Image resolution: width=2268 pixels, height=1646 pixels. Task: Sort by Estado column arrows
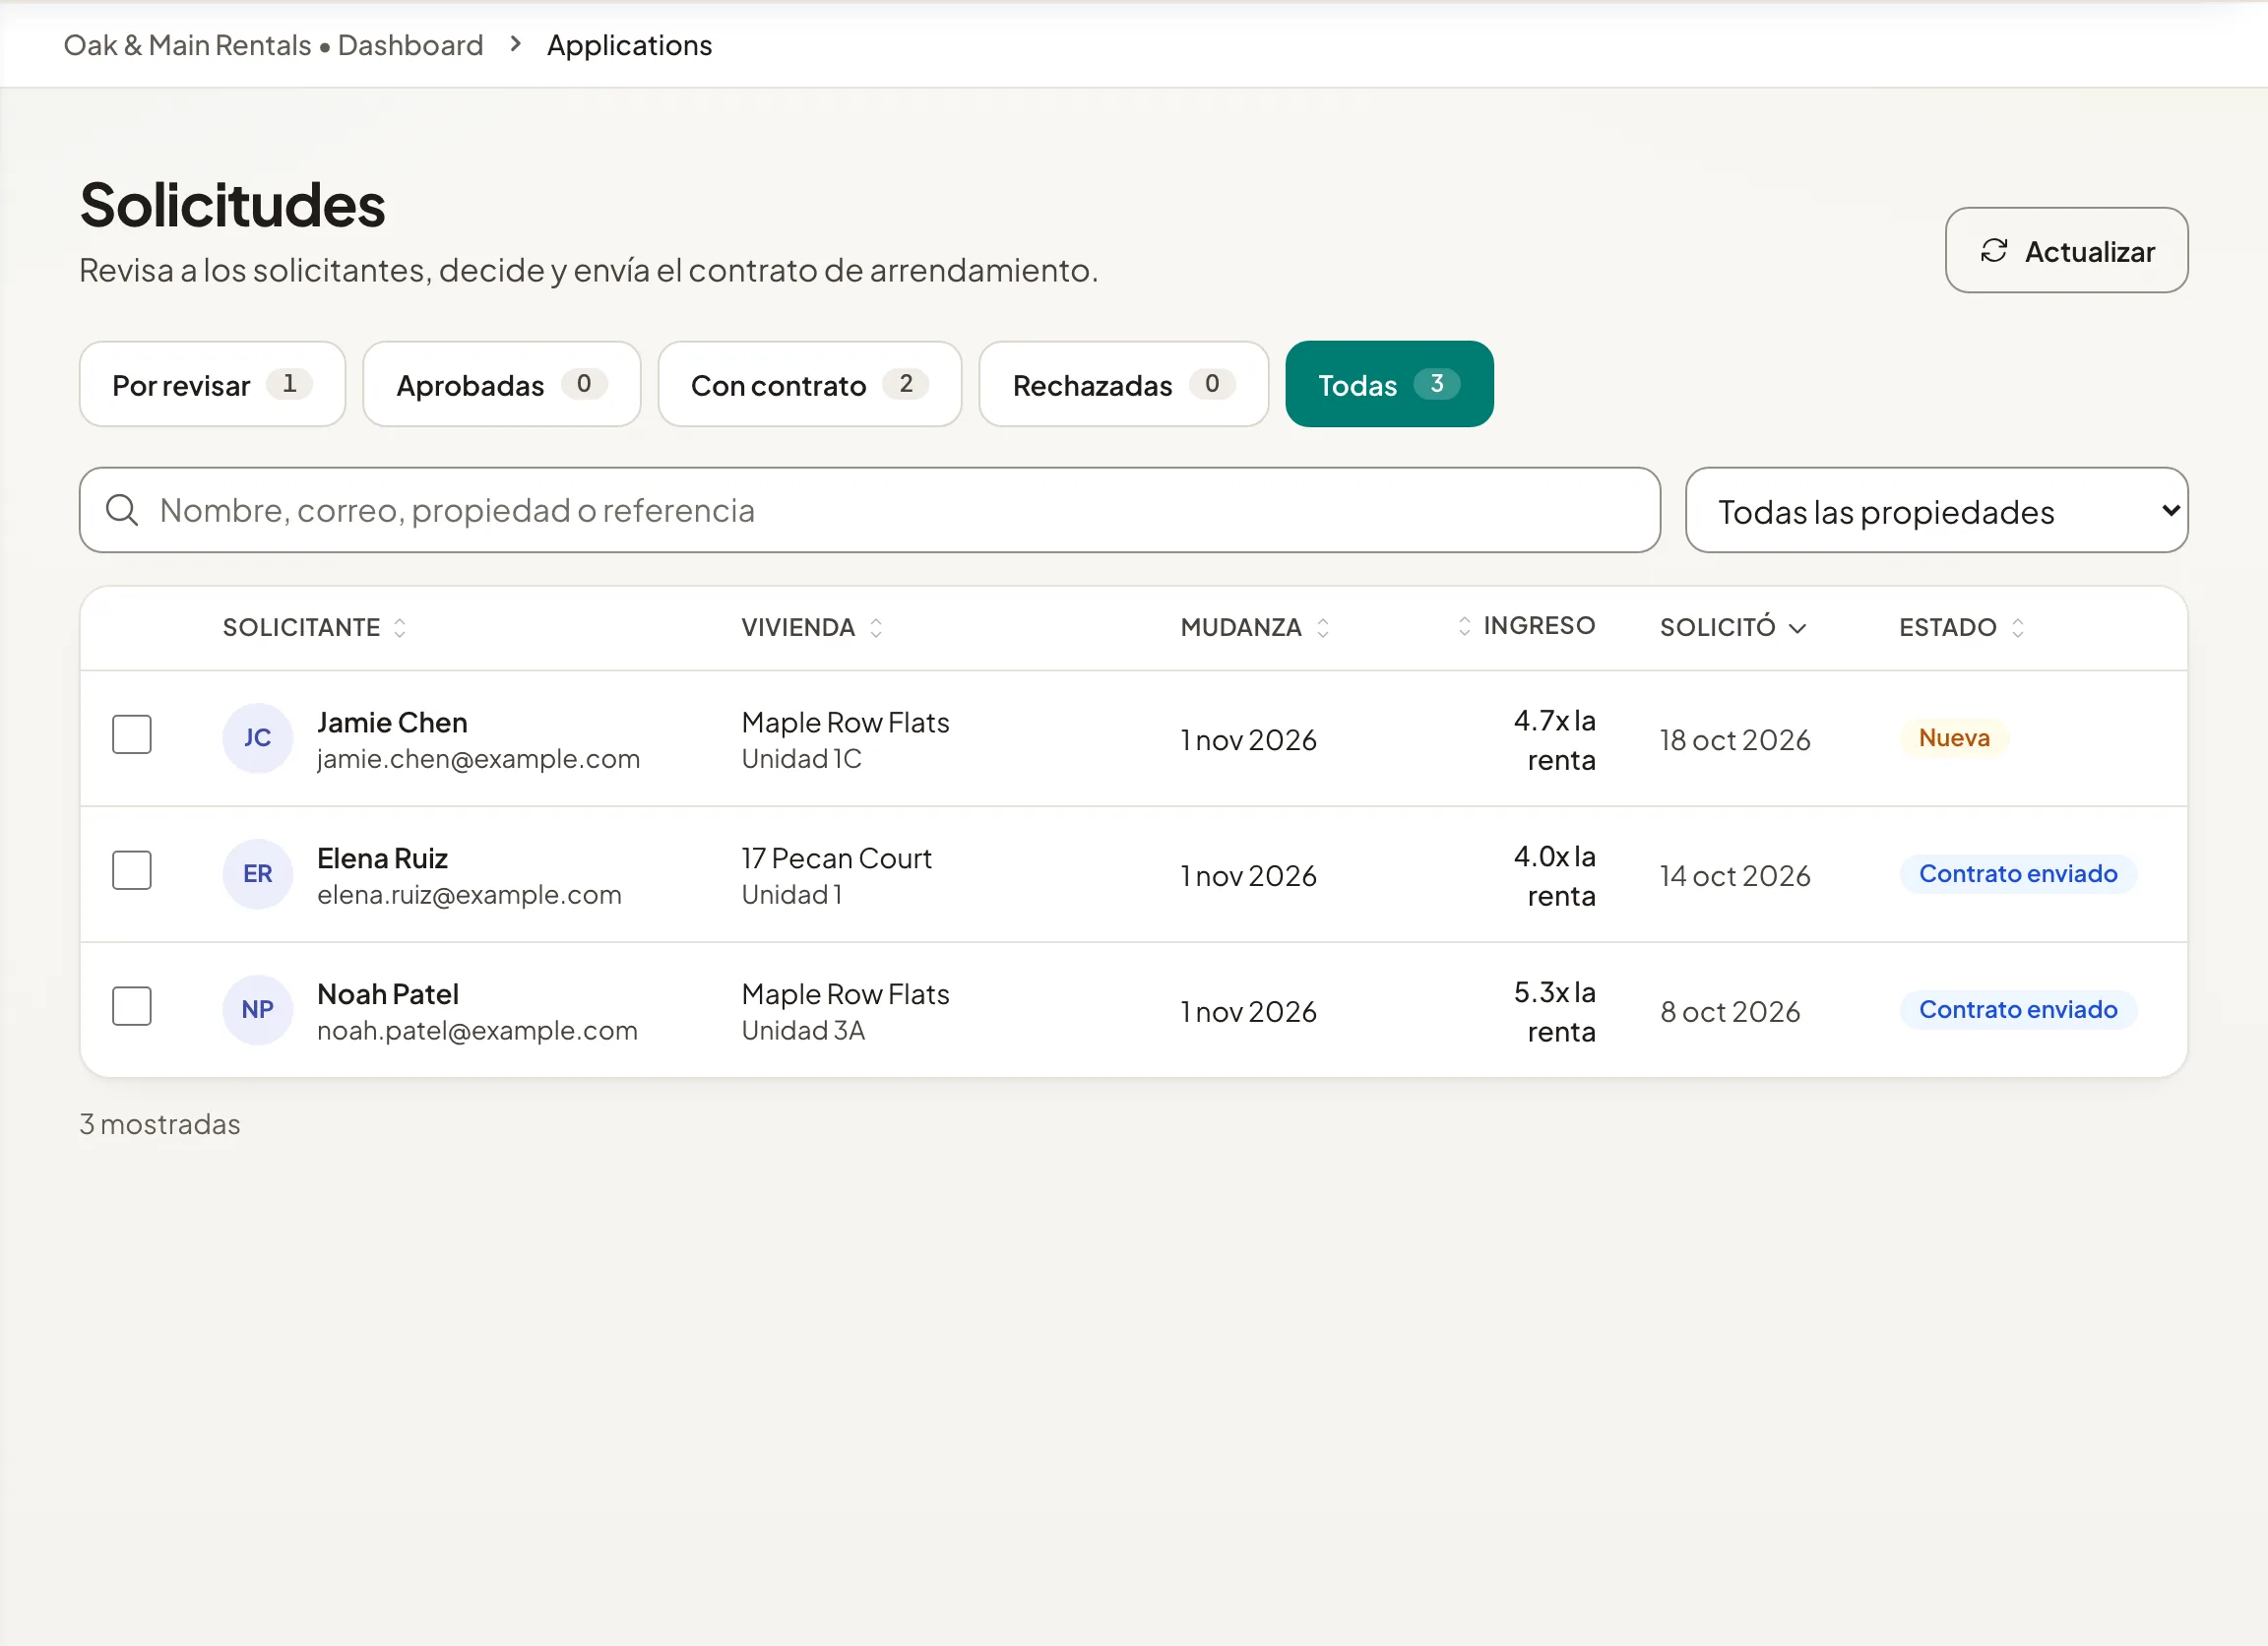(x=2018, y=627)
